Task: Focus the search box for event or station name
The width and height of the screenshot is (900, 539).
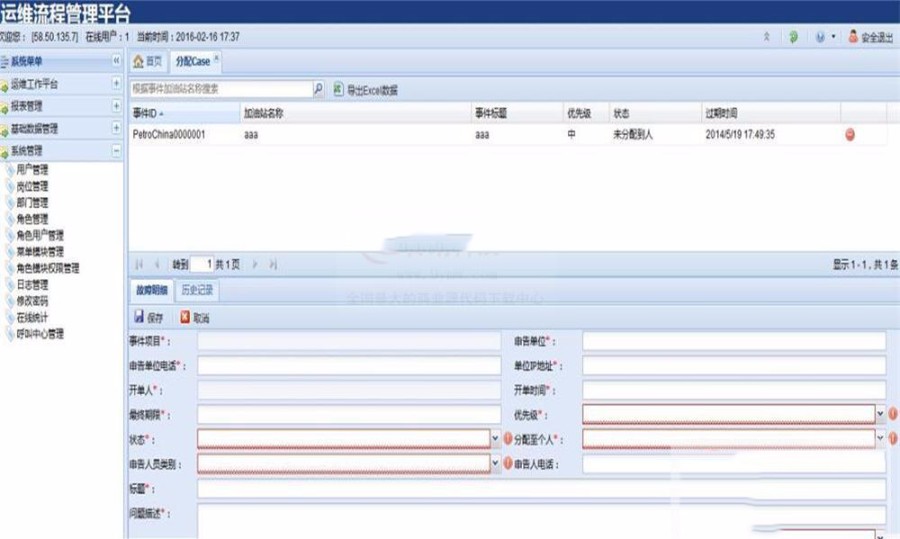Action: [x=221, y=89]
